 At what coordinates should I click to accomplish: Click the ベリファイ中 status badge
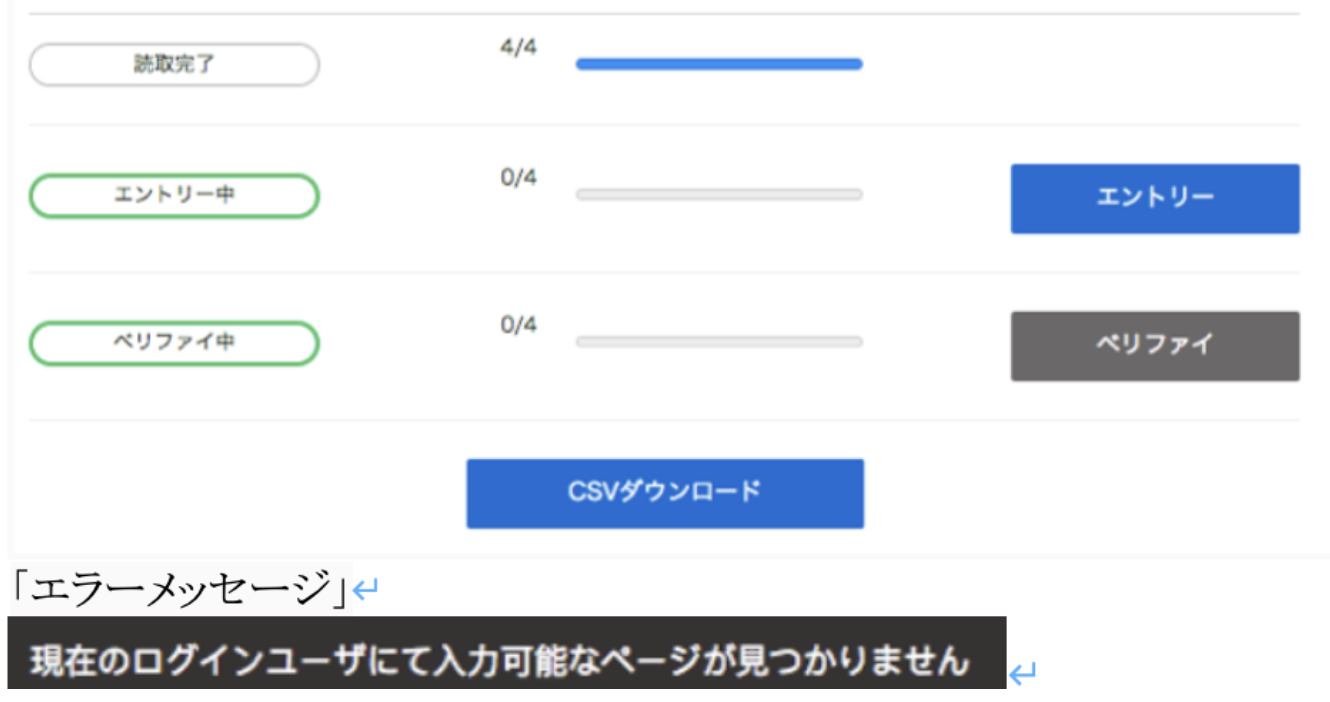click(174, 343)
